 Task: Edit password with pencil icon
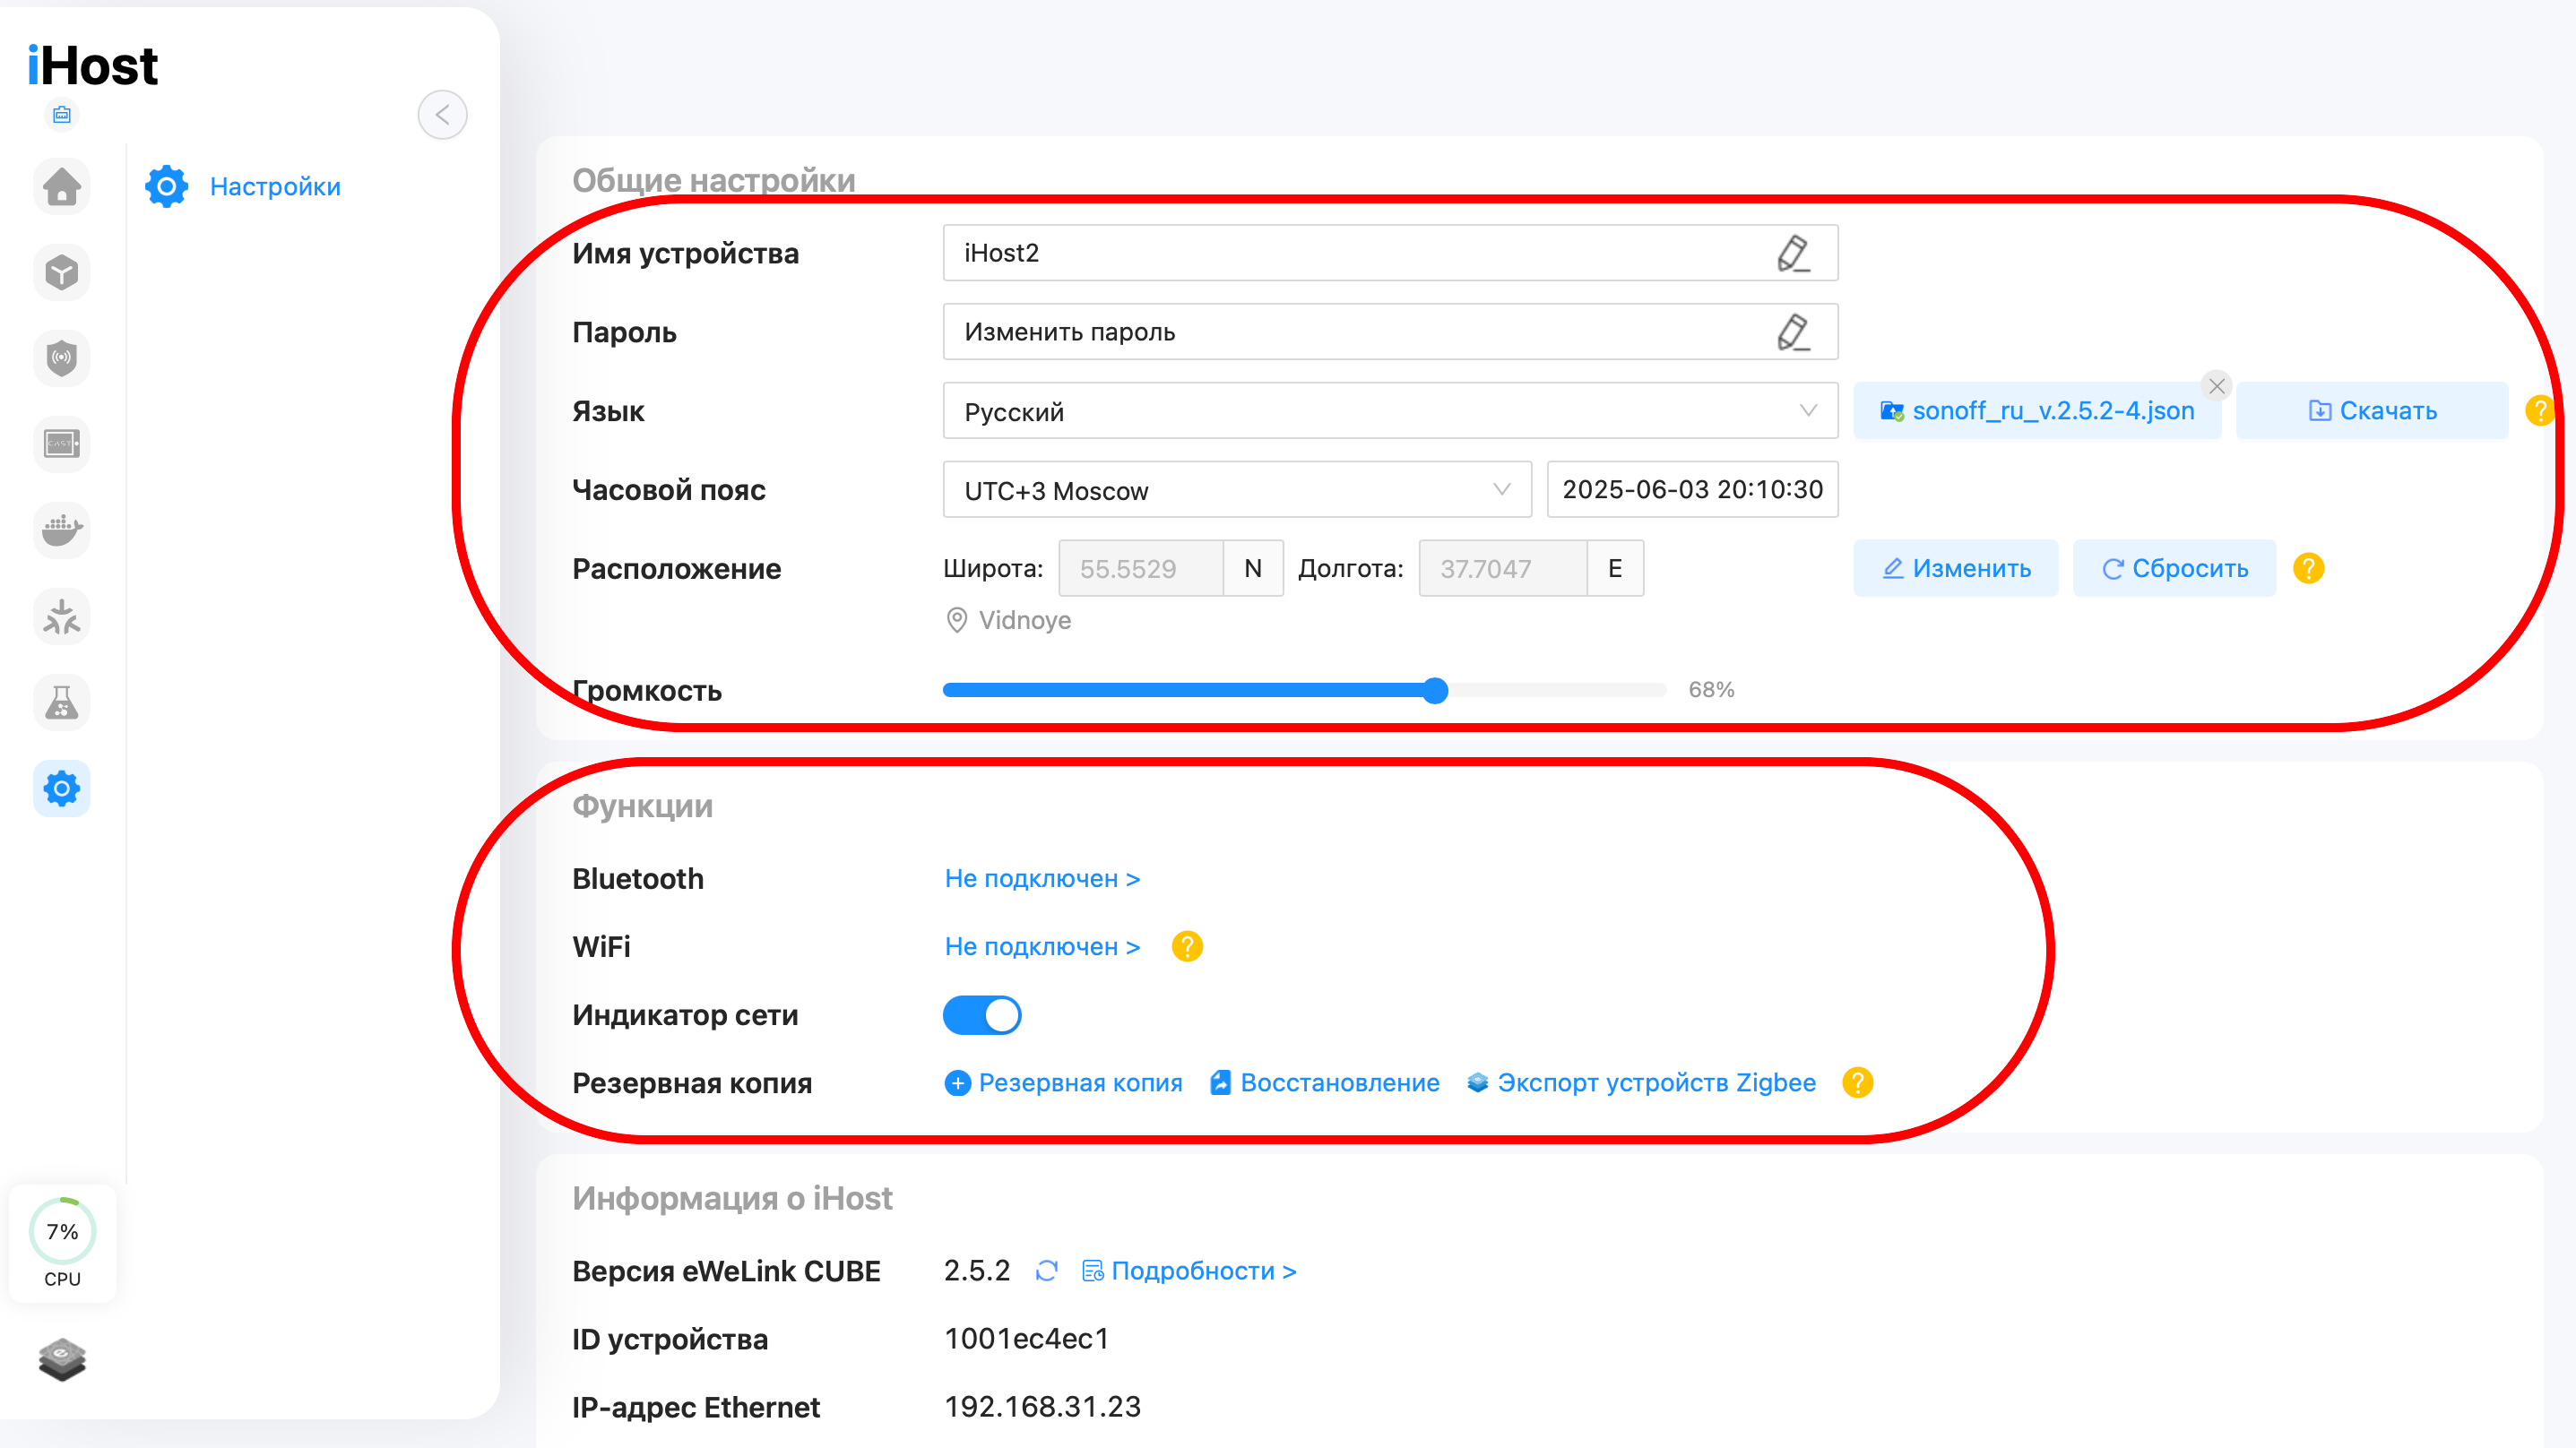click(x=1793, y=332)
